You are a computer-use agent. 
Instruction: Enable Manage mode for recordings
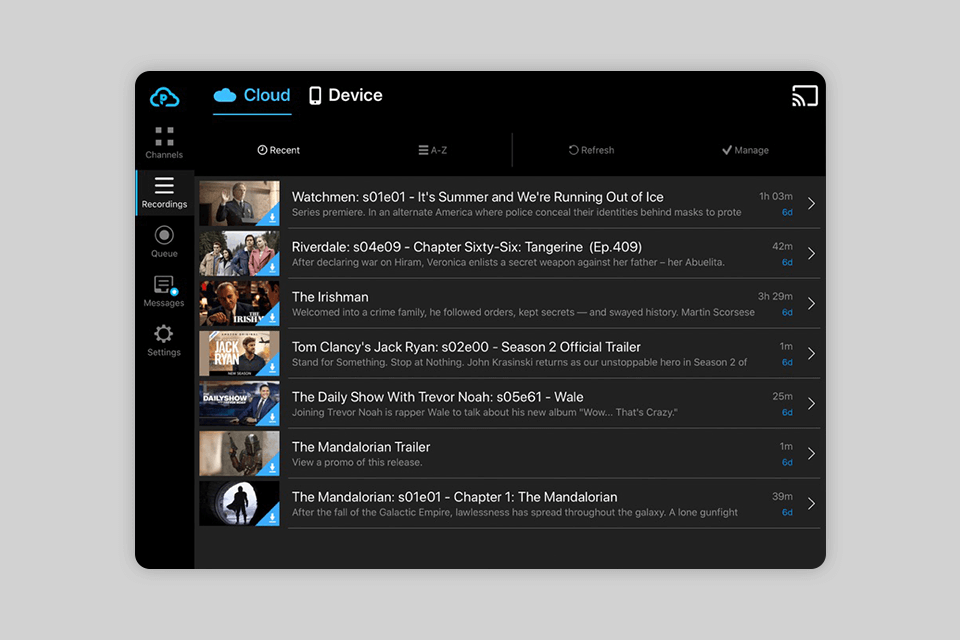(745, 149)
